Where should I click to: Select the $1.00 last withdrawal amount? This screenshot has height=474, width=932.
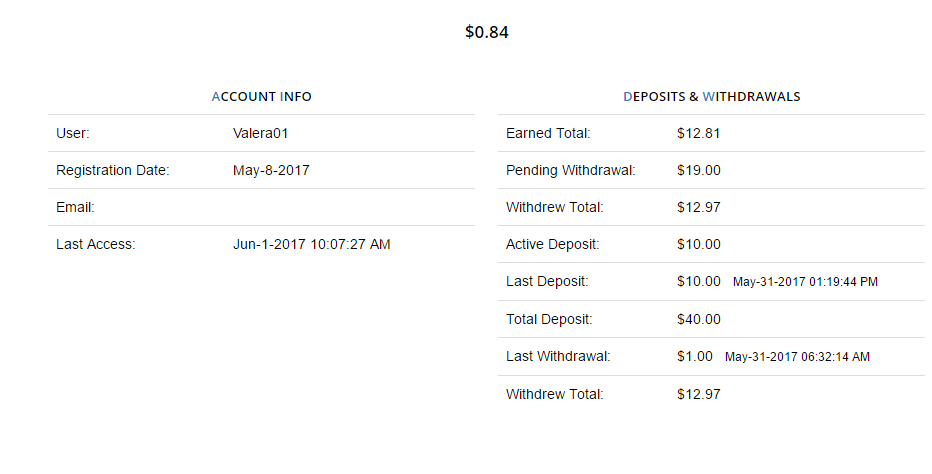(694, 356)
